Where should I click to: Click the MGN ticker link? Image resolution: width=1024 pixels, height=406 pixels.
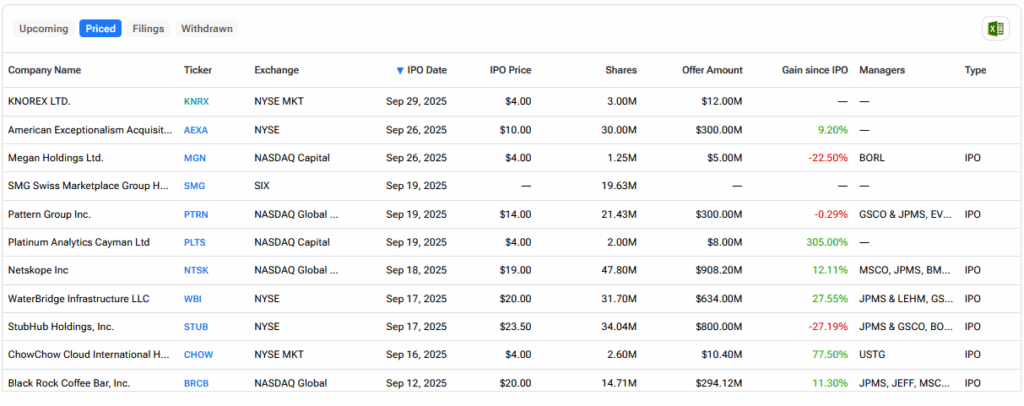pyautogui.click(x=196, y=158)
